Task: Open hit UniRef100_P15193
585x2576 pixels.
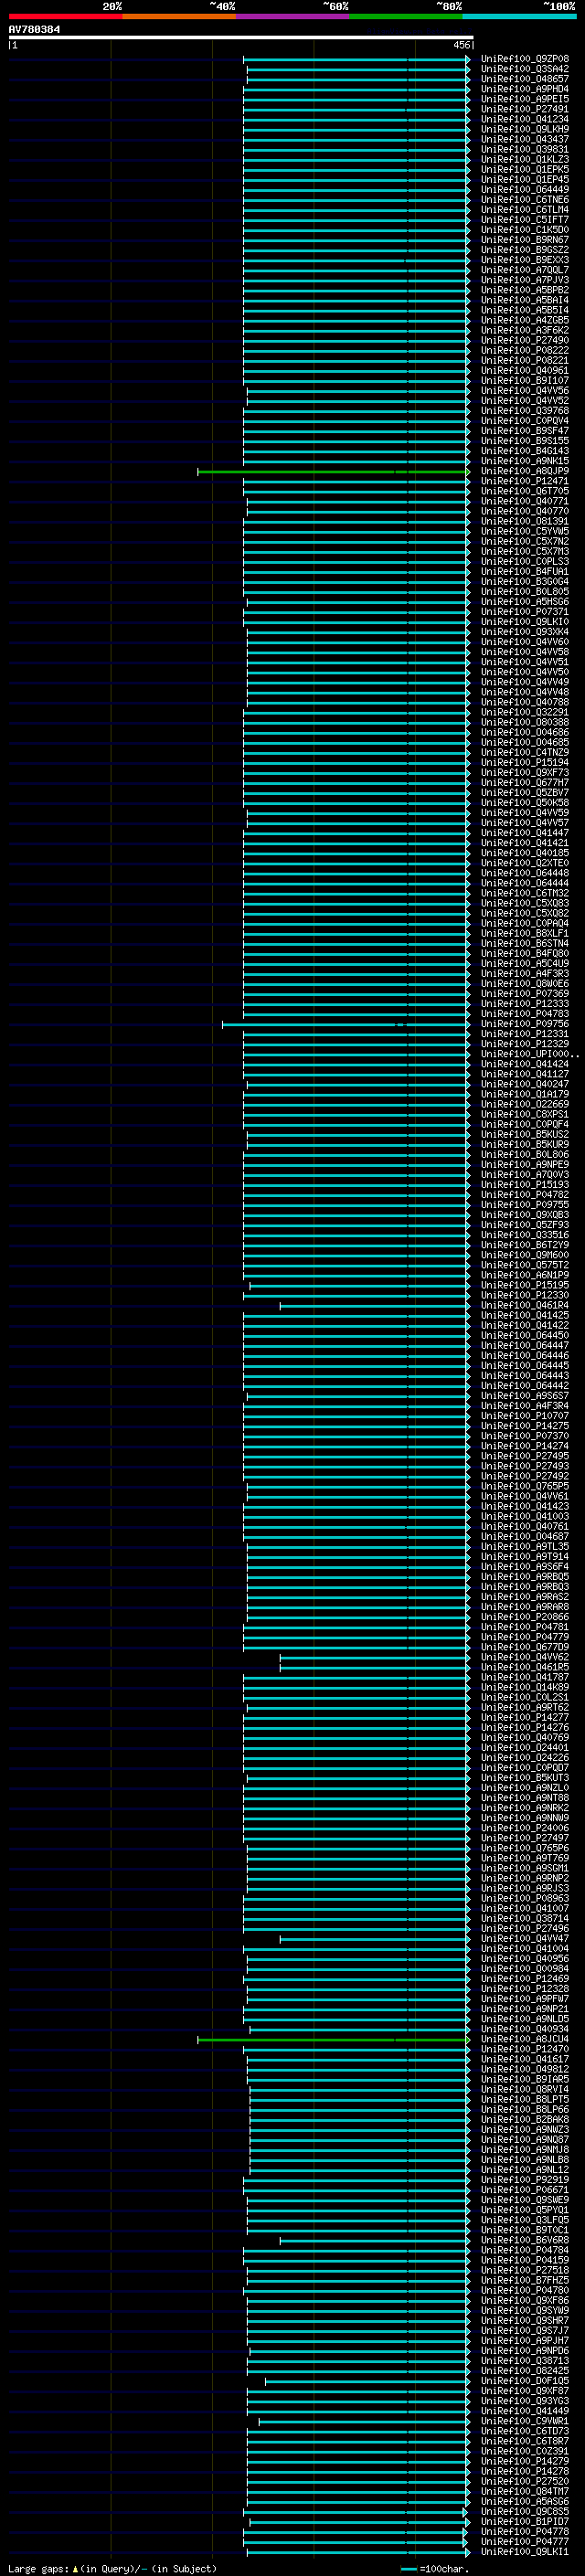Action: (524, 1185)
